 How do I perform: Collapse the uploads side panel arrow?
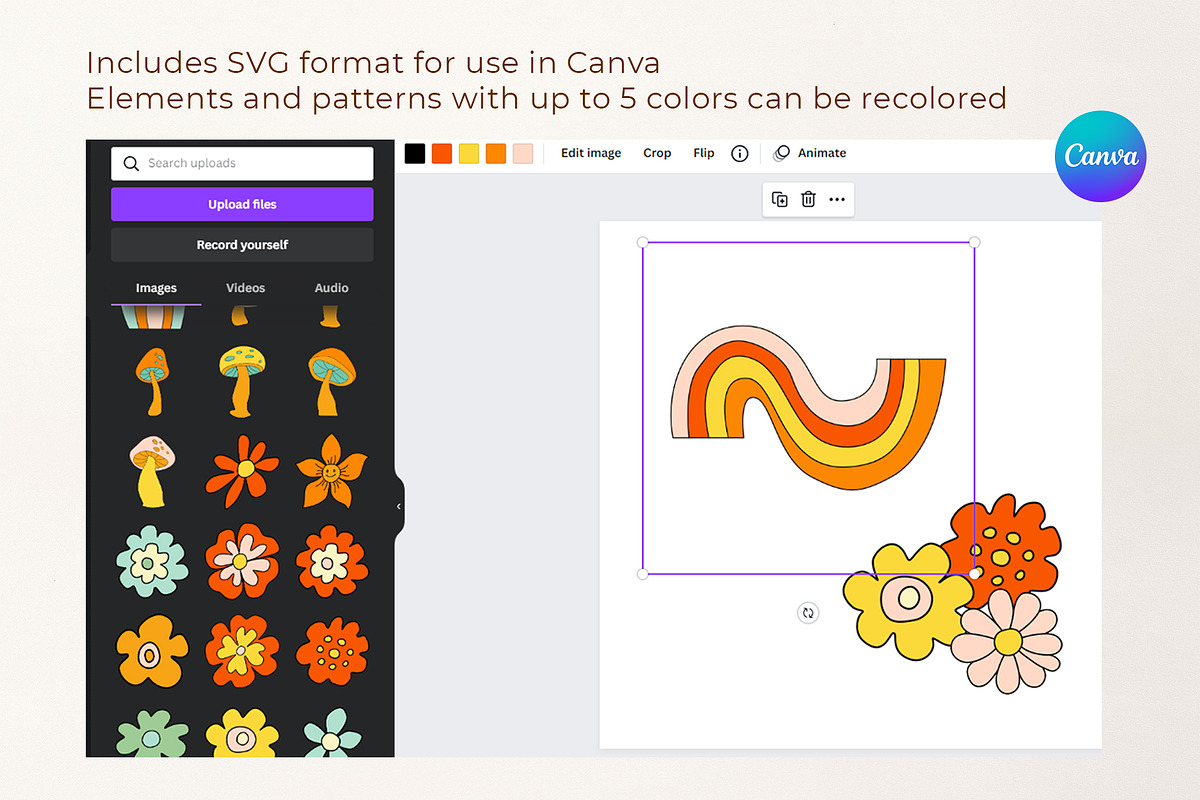click(399, 507)
